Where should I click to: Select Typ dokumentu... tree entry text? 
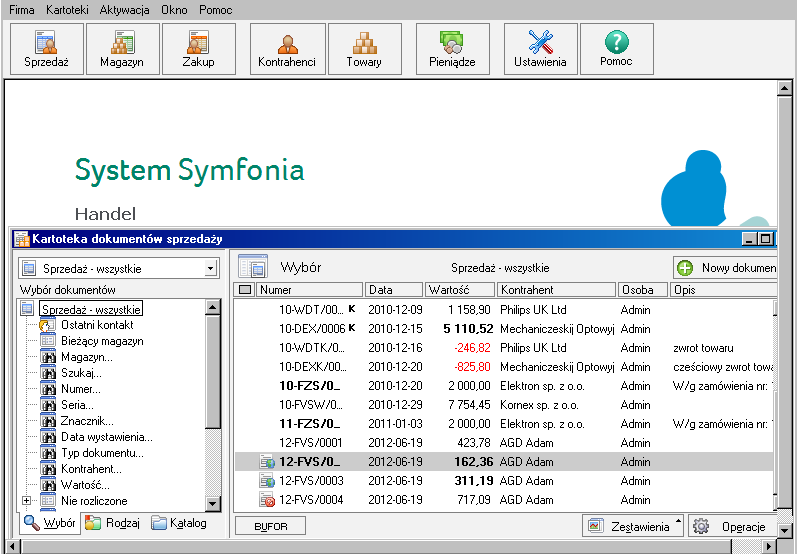pyautogui.click(x=102, y=453)
